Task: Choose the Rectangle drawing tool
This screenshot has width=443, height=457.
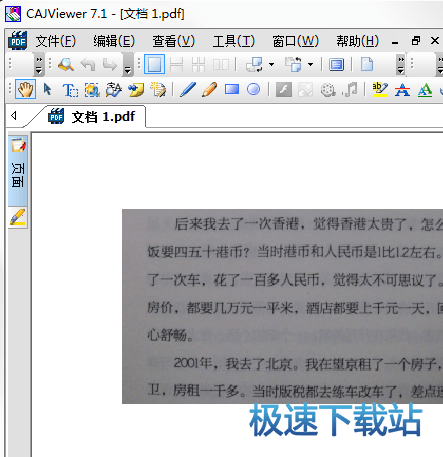Action: tap(232, 89)
